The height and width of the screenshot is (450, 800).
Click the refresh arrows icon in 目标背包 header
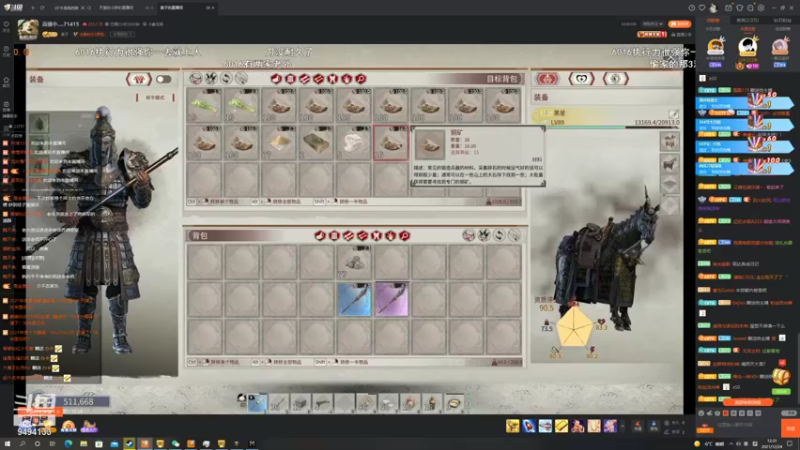(x=226, y=78)
